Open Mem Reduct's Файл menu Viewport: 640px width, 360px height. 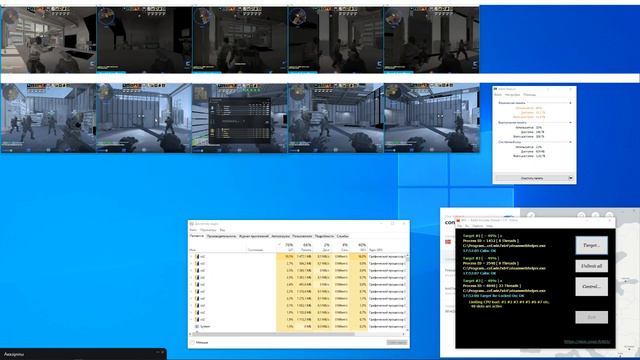pyautogui.click(x=498, y=95)
